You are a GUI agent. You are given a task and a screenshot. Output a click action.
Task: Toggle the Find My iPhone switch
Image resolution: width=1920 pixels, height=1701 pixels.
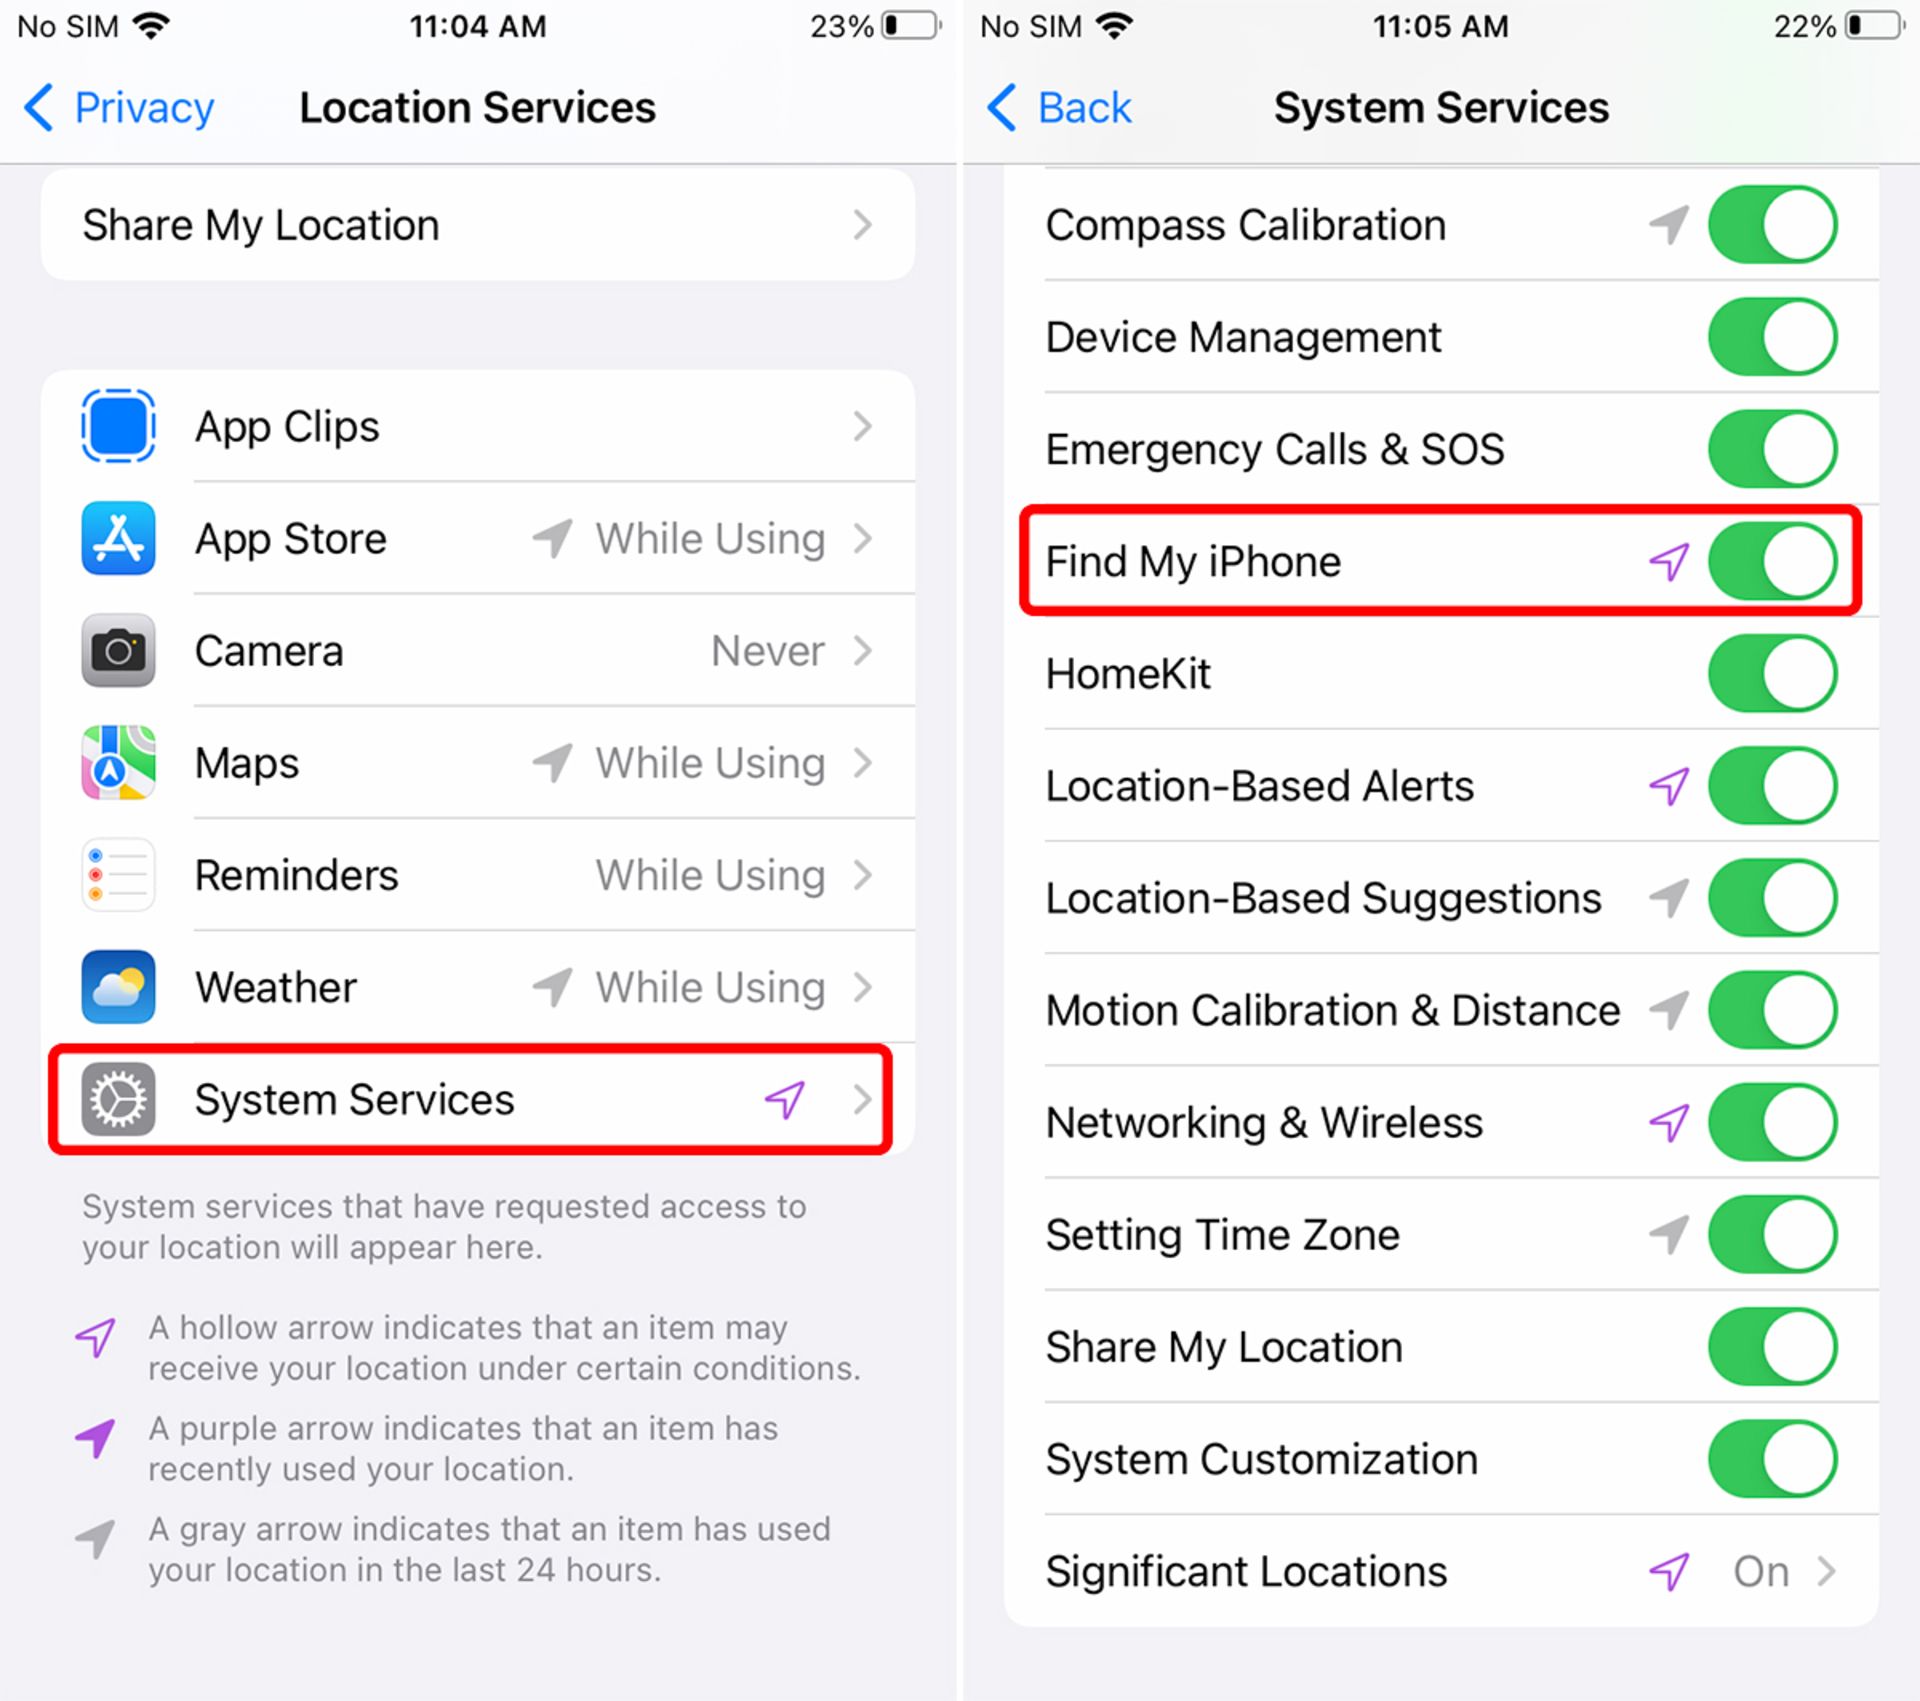(x=1772, y=561)
